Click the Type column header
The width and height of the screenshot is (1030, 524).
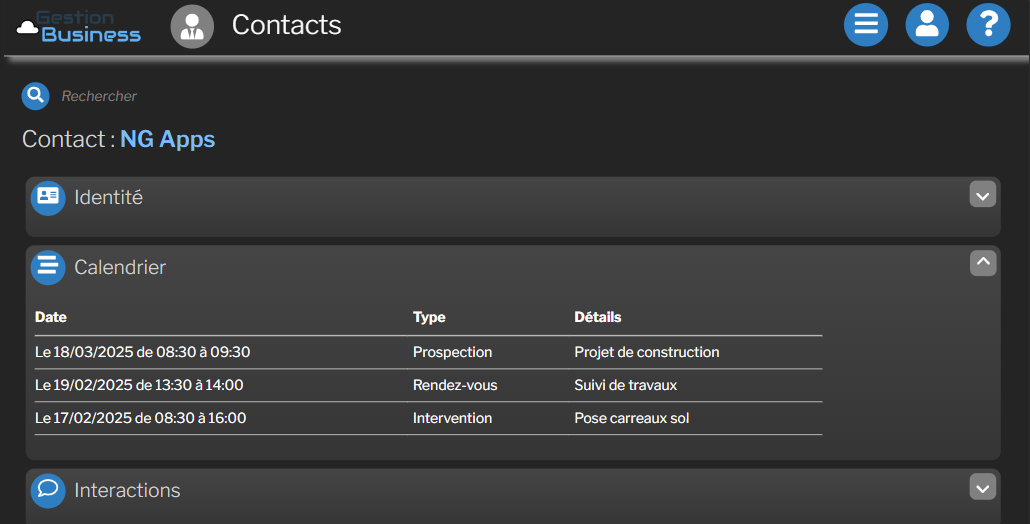click(x=429, y=317)
